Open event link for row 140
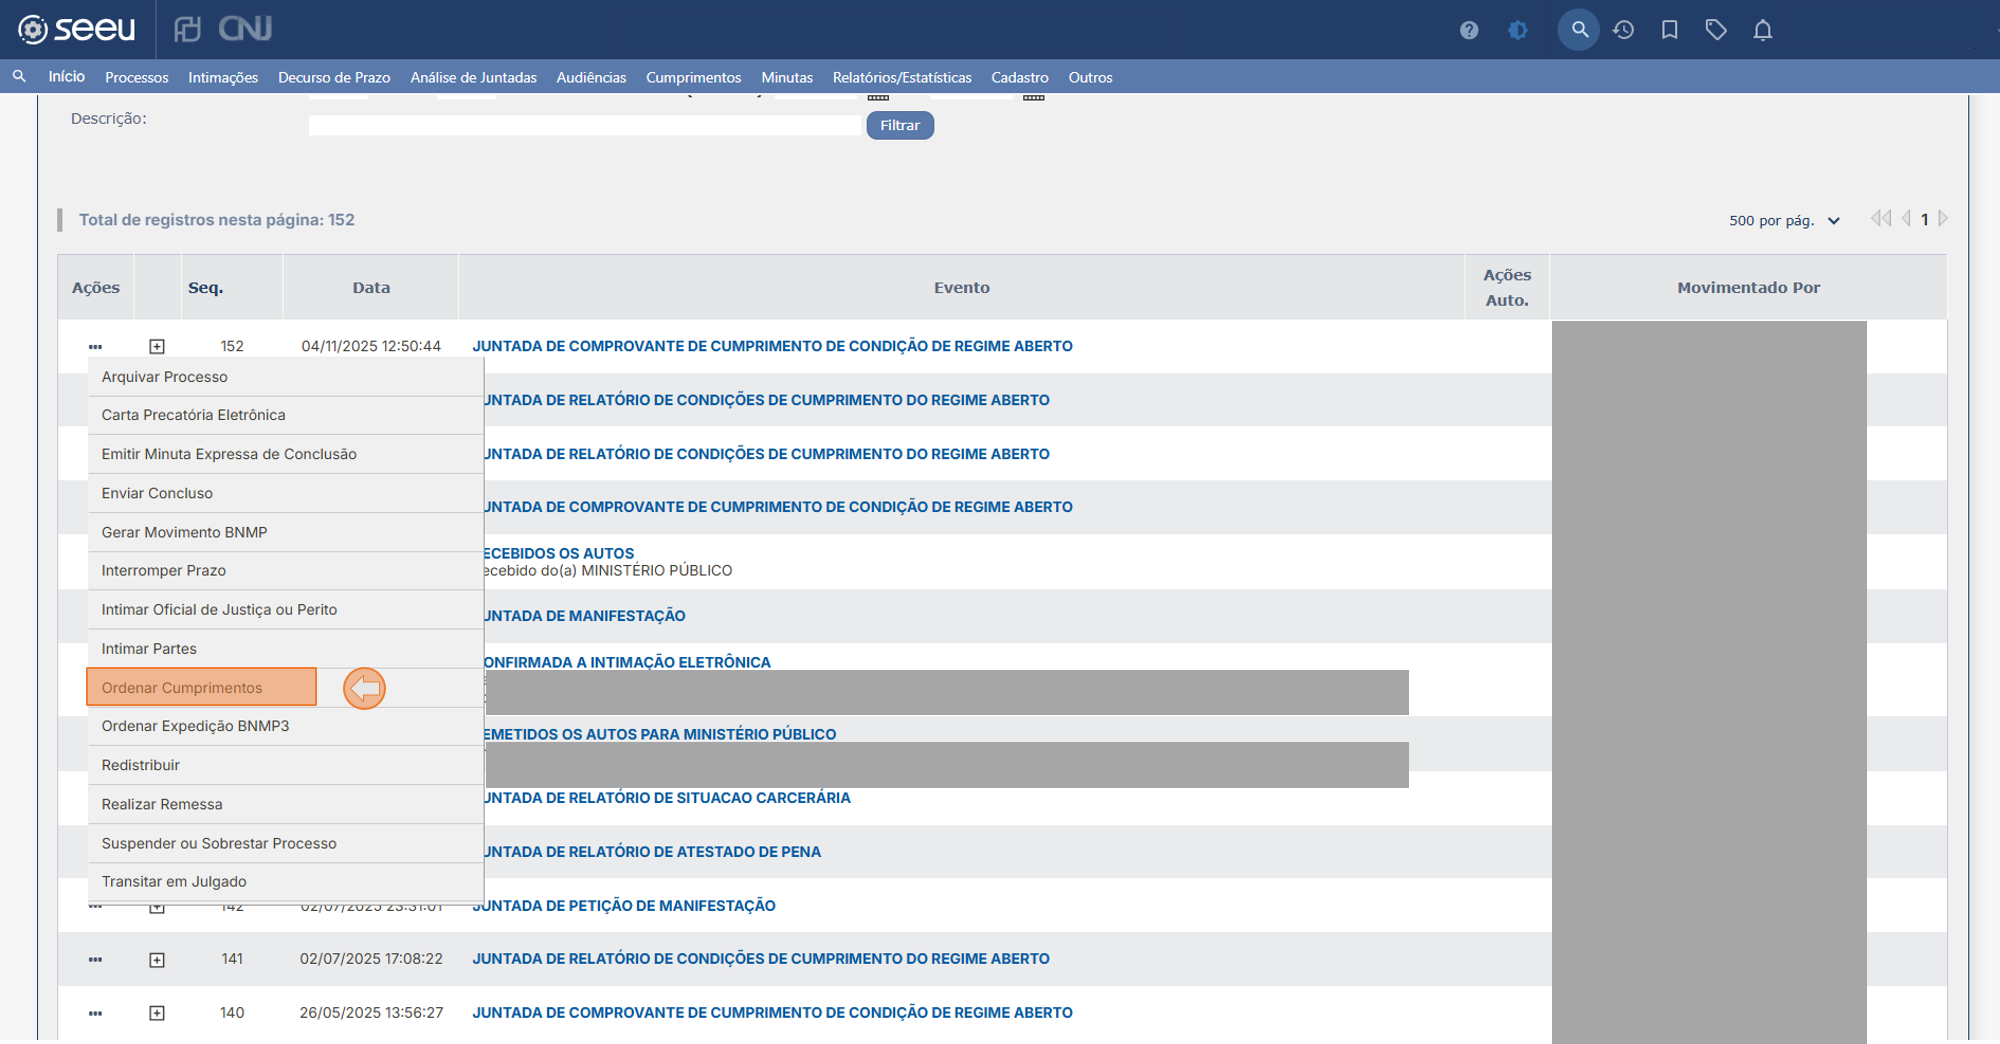2000x1044 pixels. tap(772, 1013)
